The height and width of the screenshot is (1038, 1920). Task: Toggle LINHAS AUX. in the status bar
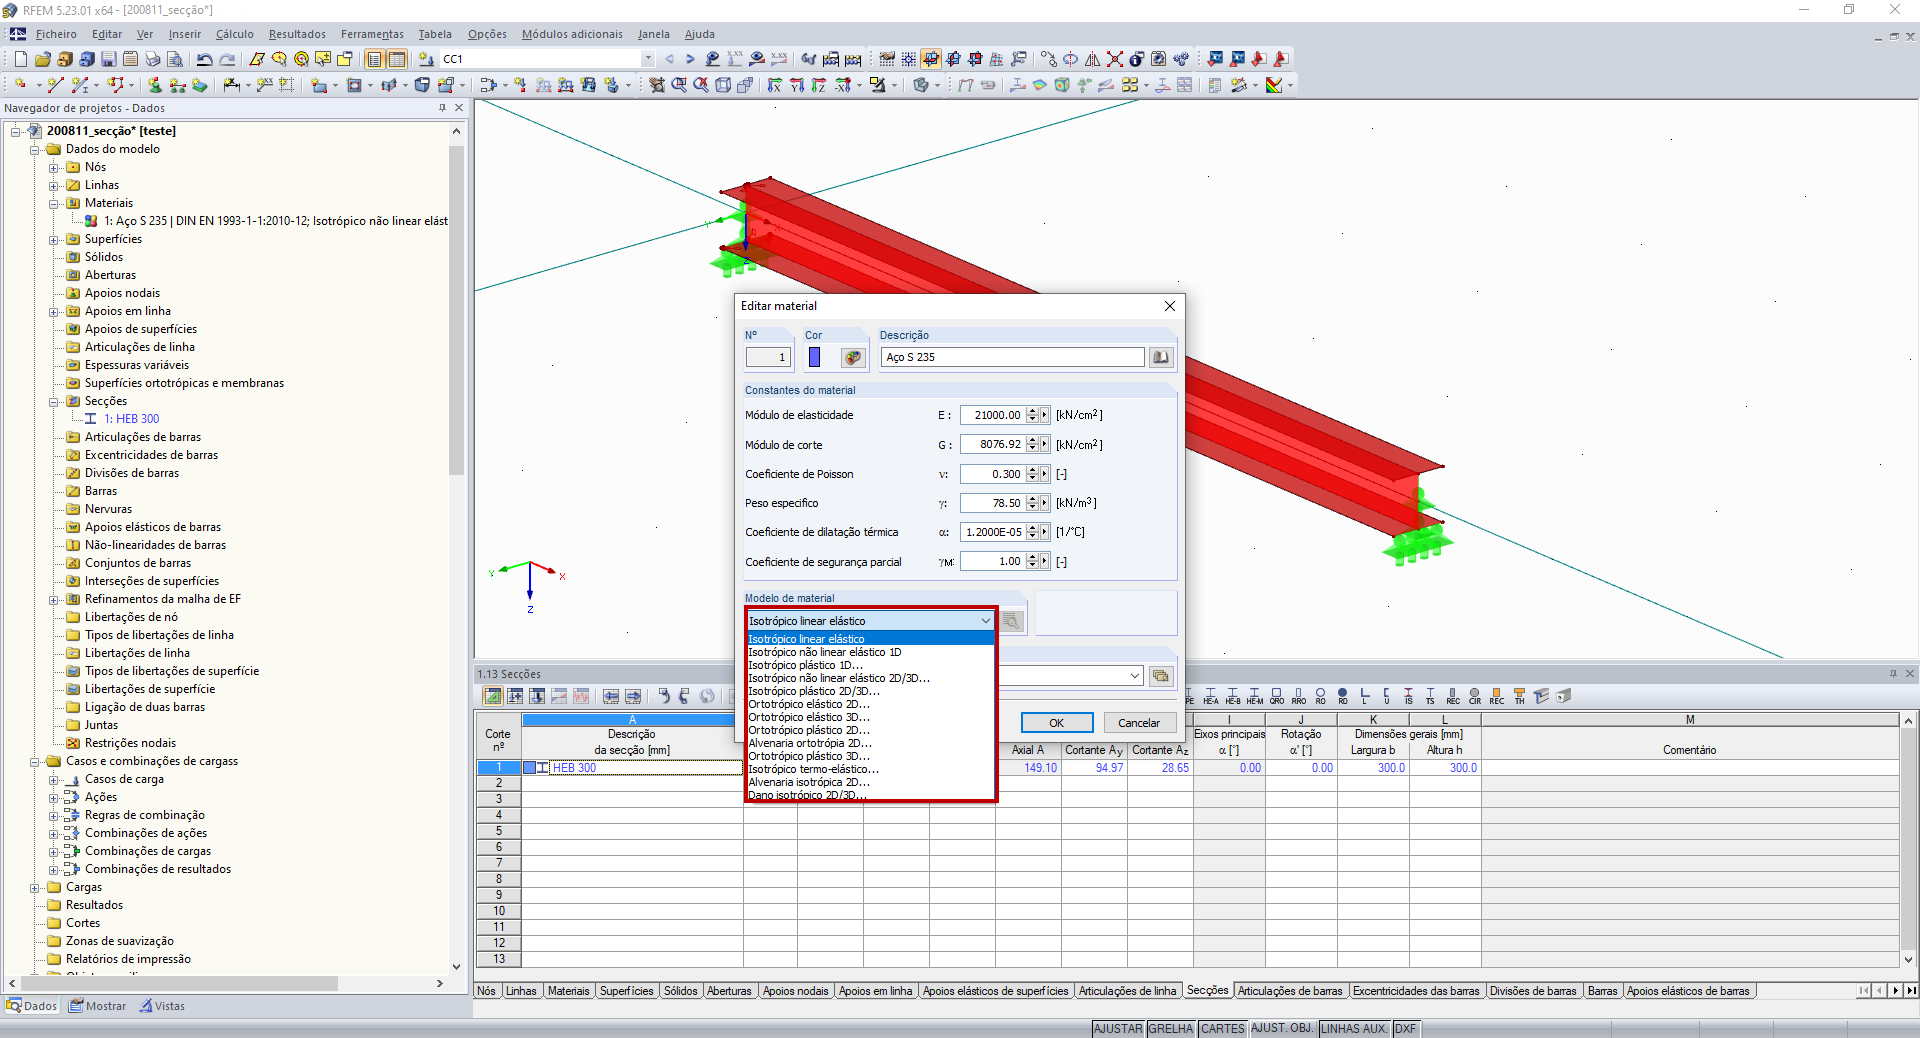pos(1352,1029)
